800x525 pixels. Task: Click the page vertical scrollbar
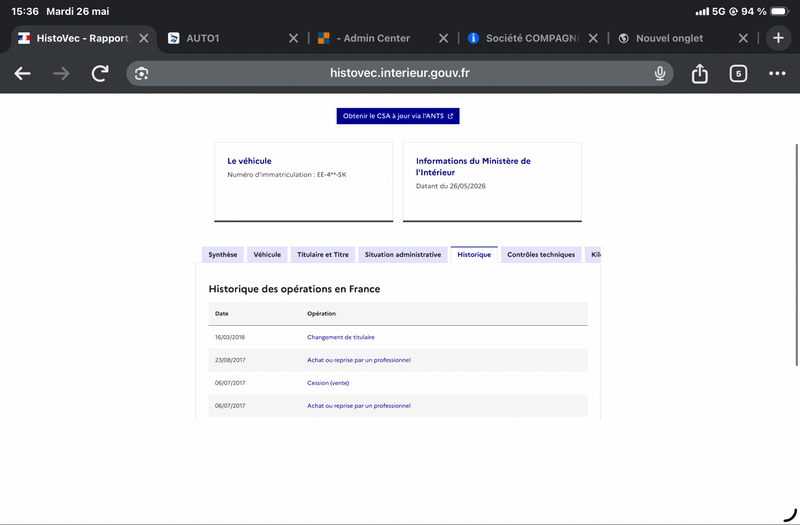796,255
